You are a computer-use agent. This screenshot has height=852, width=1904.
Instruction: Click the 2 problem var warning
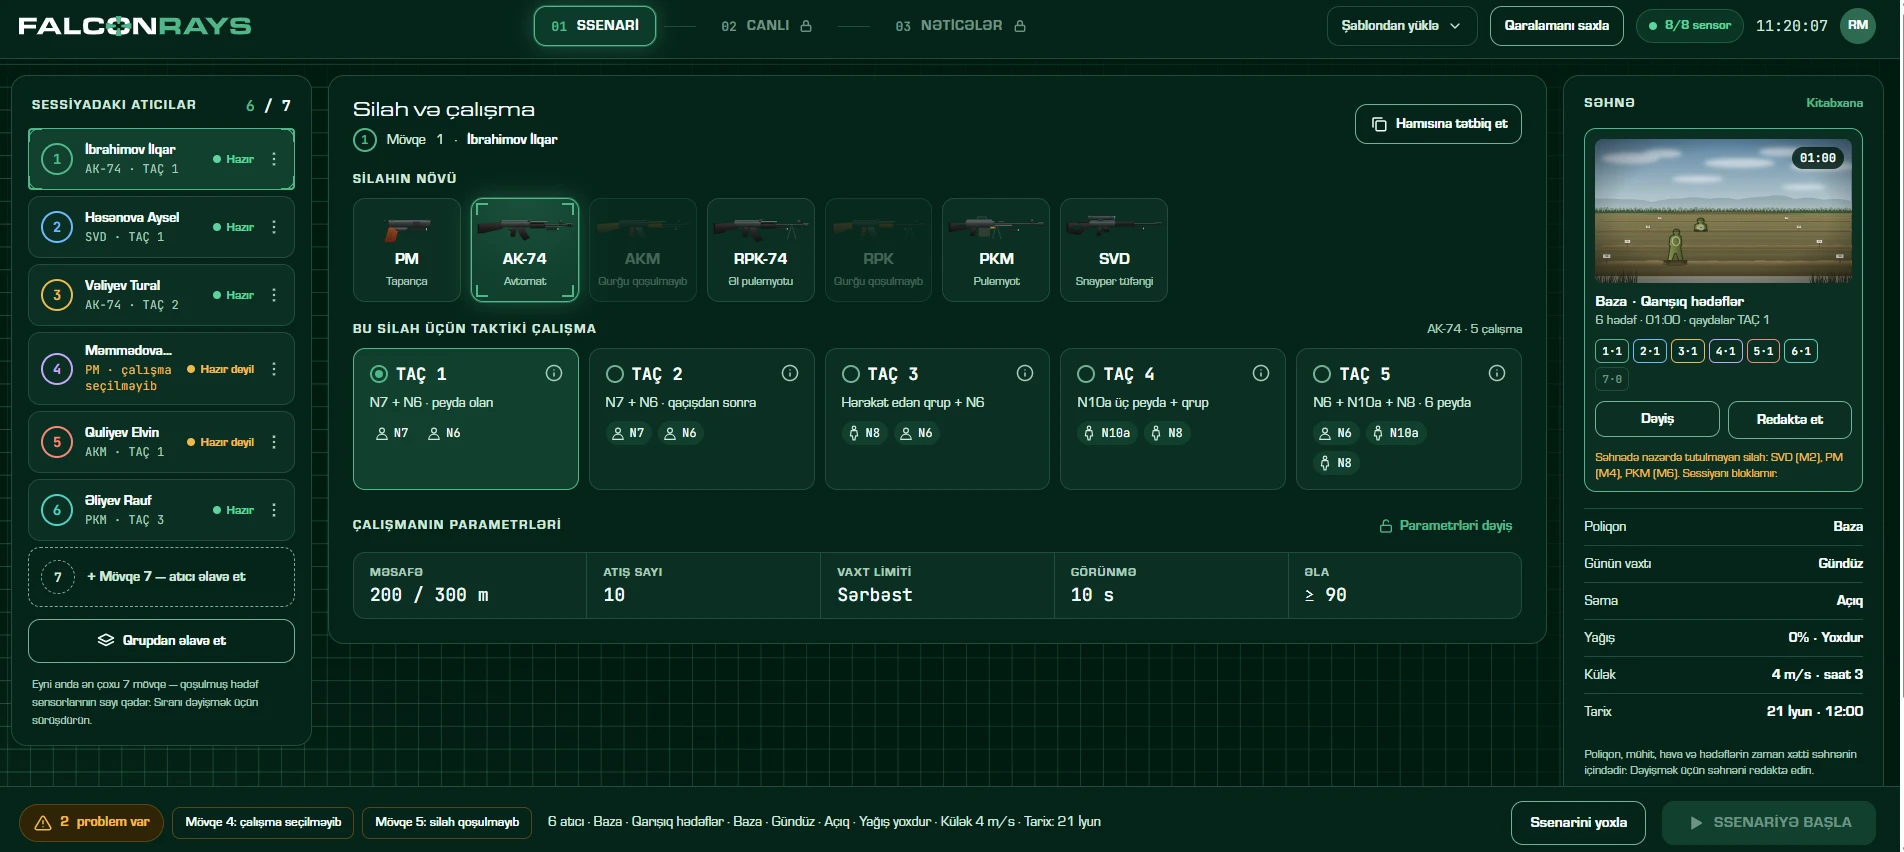click(92, 823)
